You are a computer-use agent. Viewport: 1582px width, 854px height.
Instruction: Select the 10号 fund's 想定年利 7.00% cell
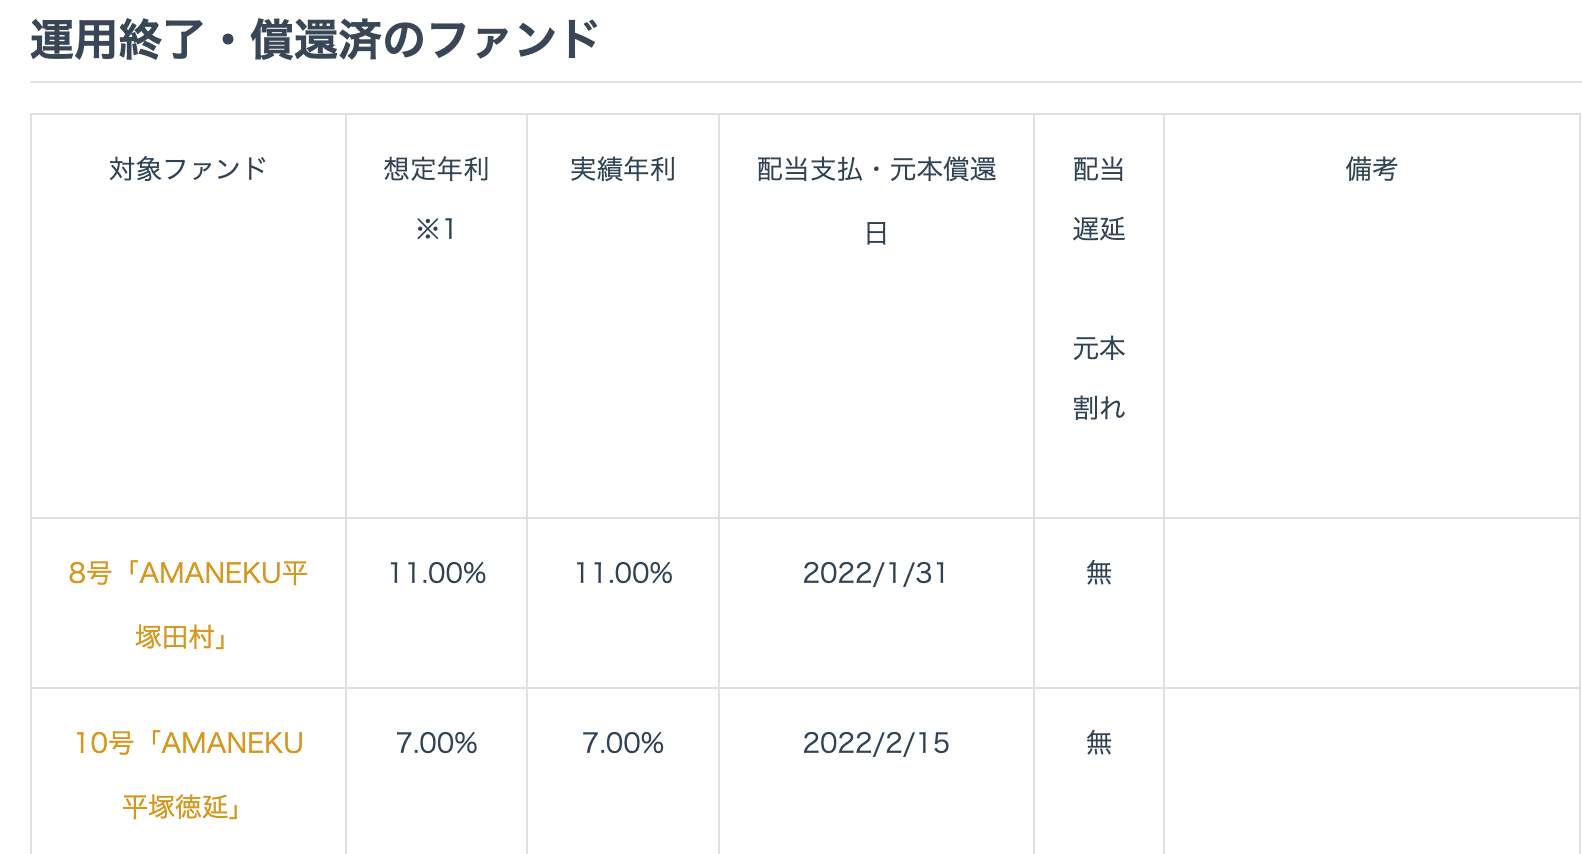click(437, 743)
